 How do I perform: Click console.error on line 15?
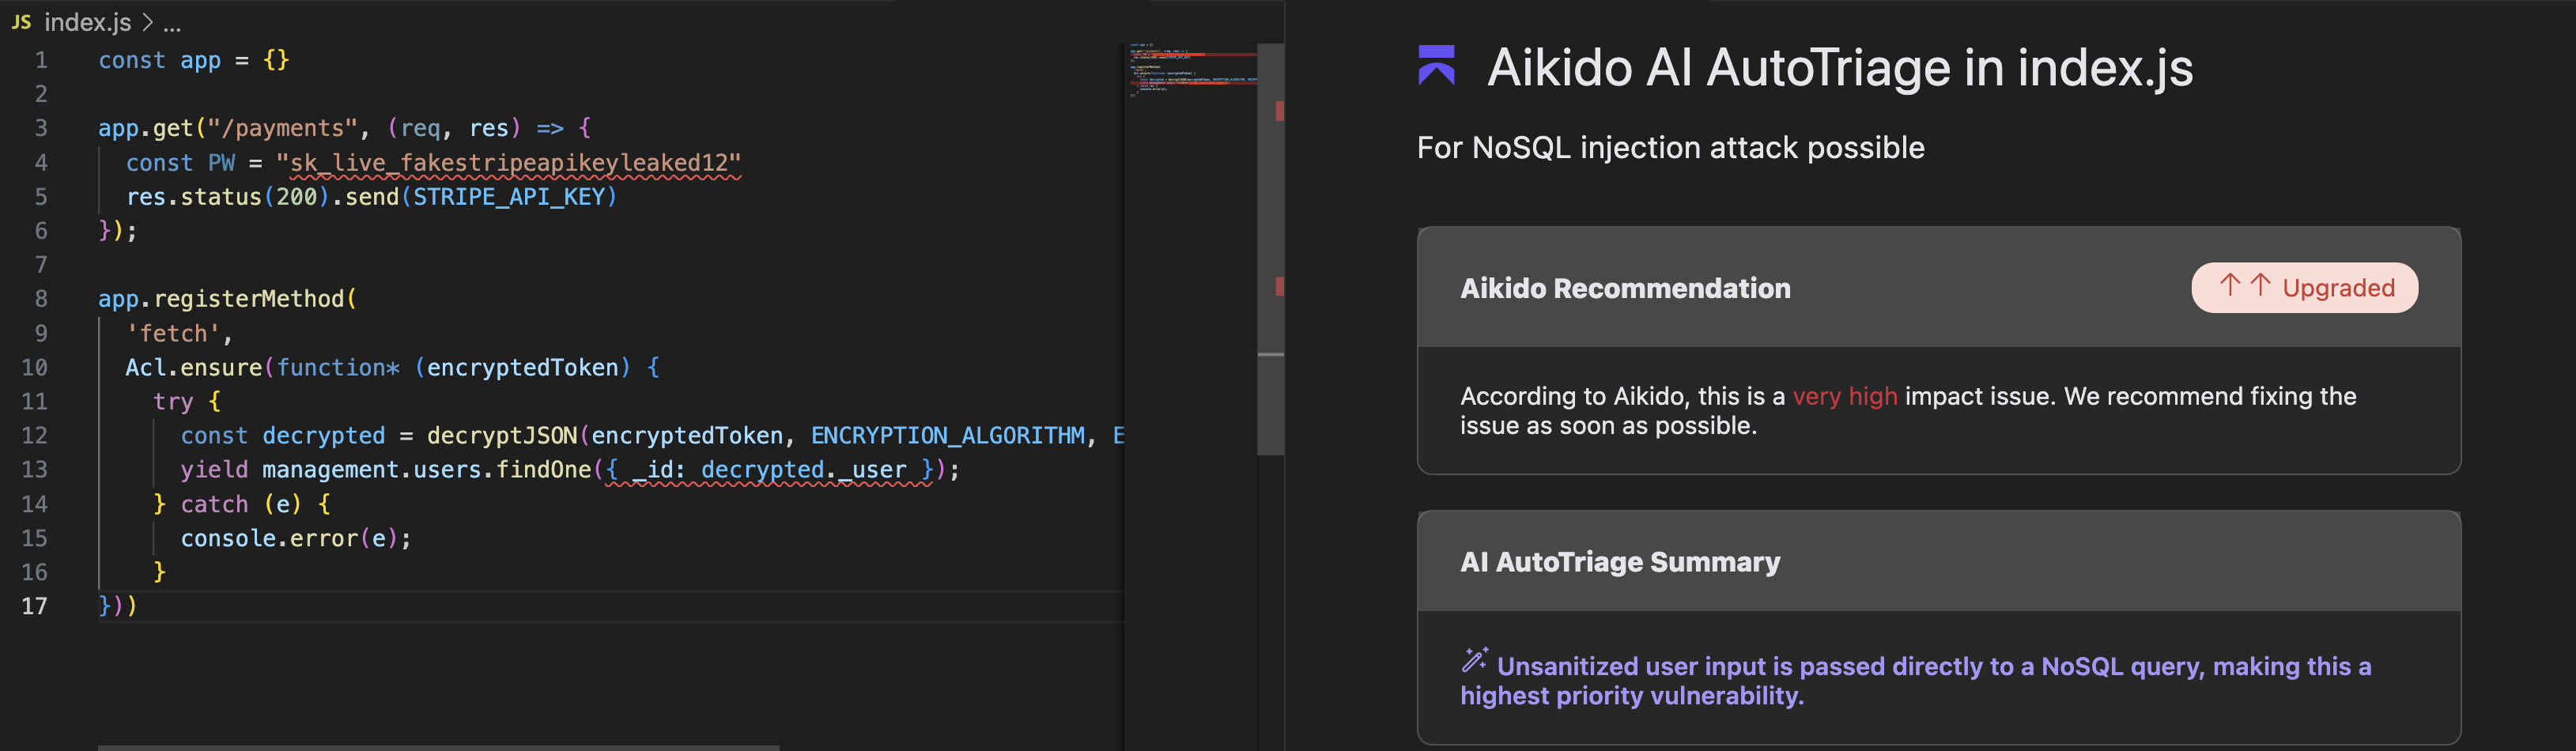(269, 539)
